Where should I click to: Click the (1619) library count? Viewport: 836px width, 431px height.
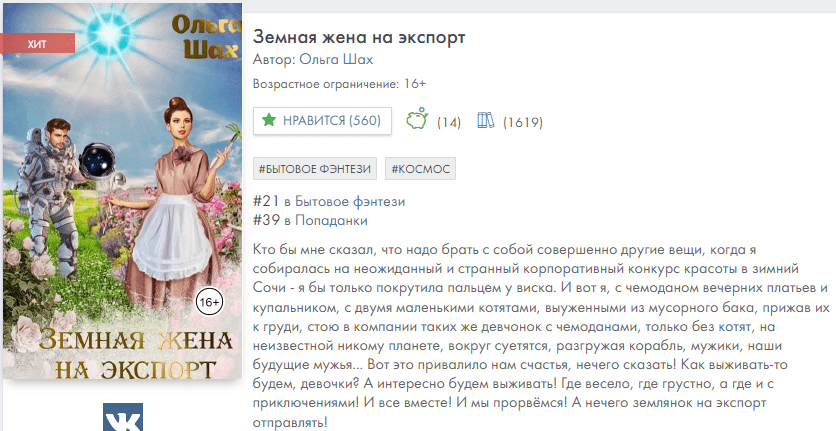click(522, 122)
